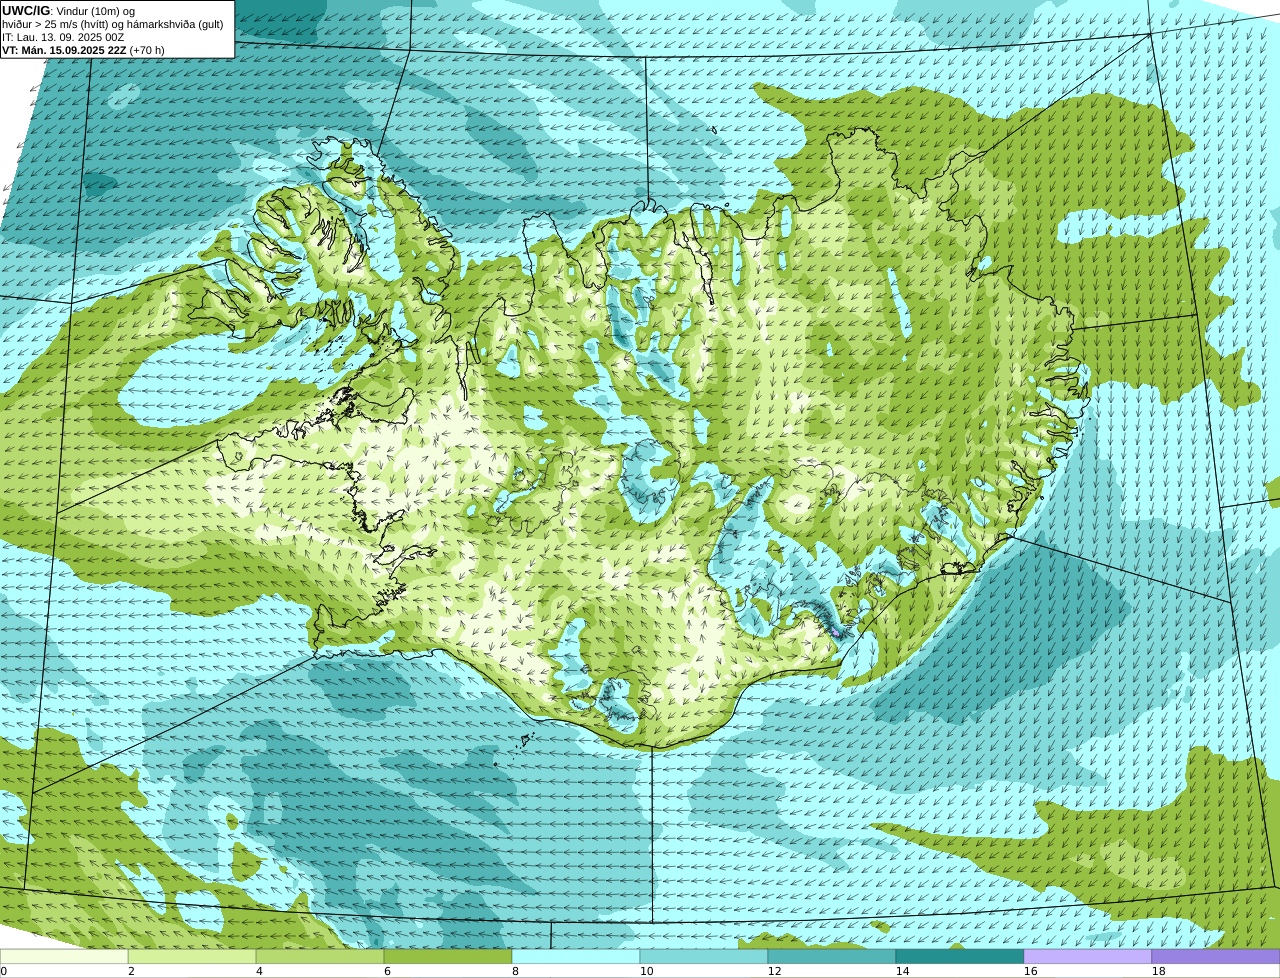Click the '8' label on the legend scale
The image size is (1280, 978).
point(515,971)
